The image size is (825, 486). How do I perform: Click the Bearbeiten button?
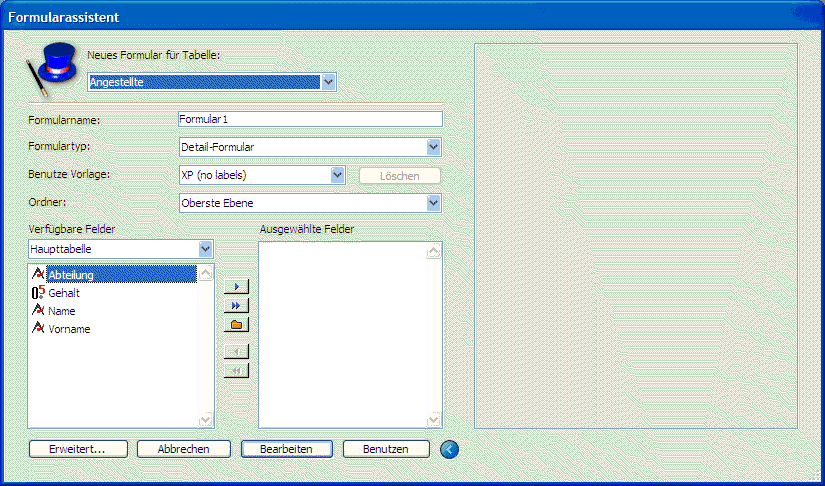click(x=285, y=449)
